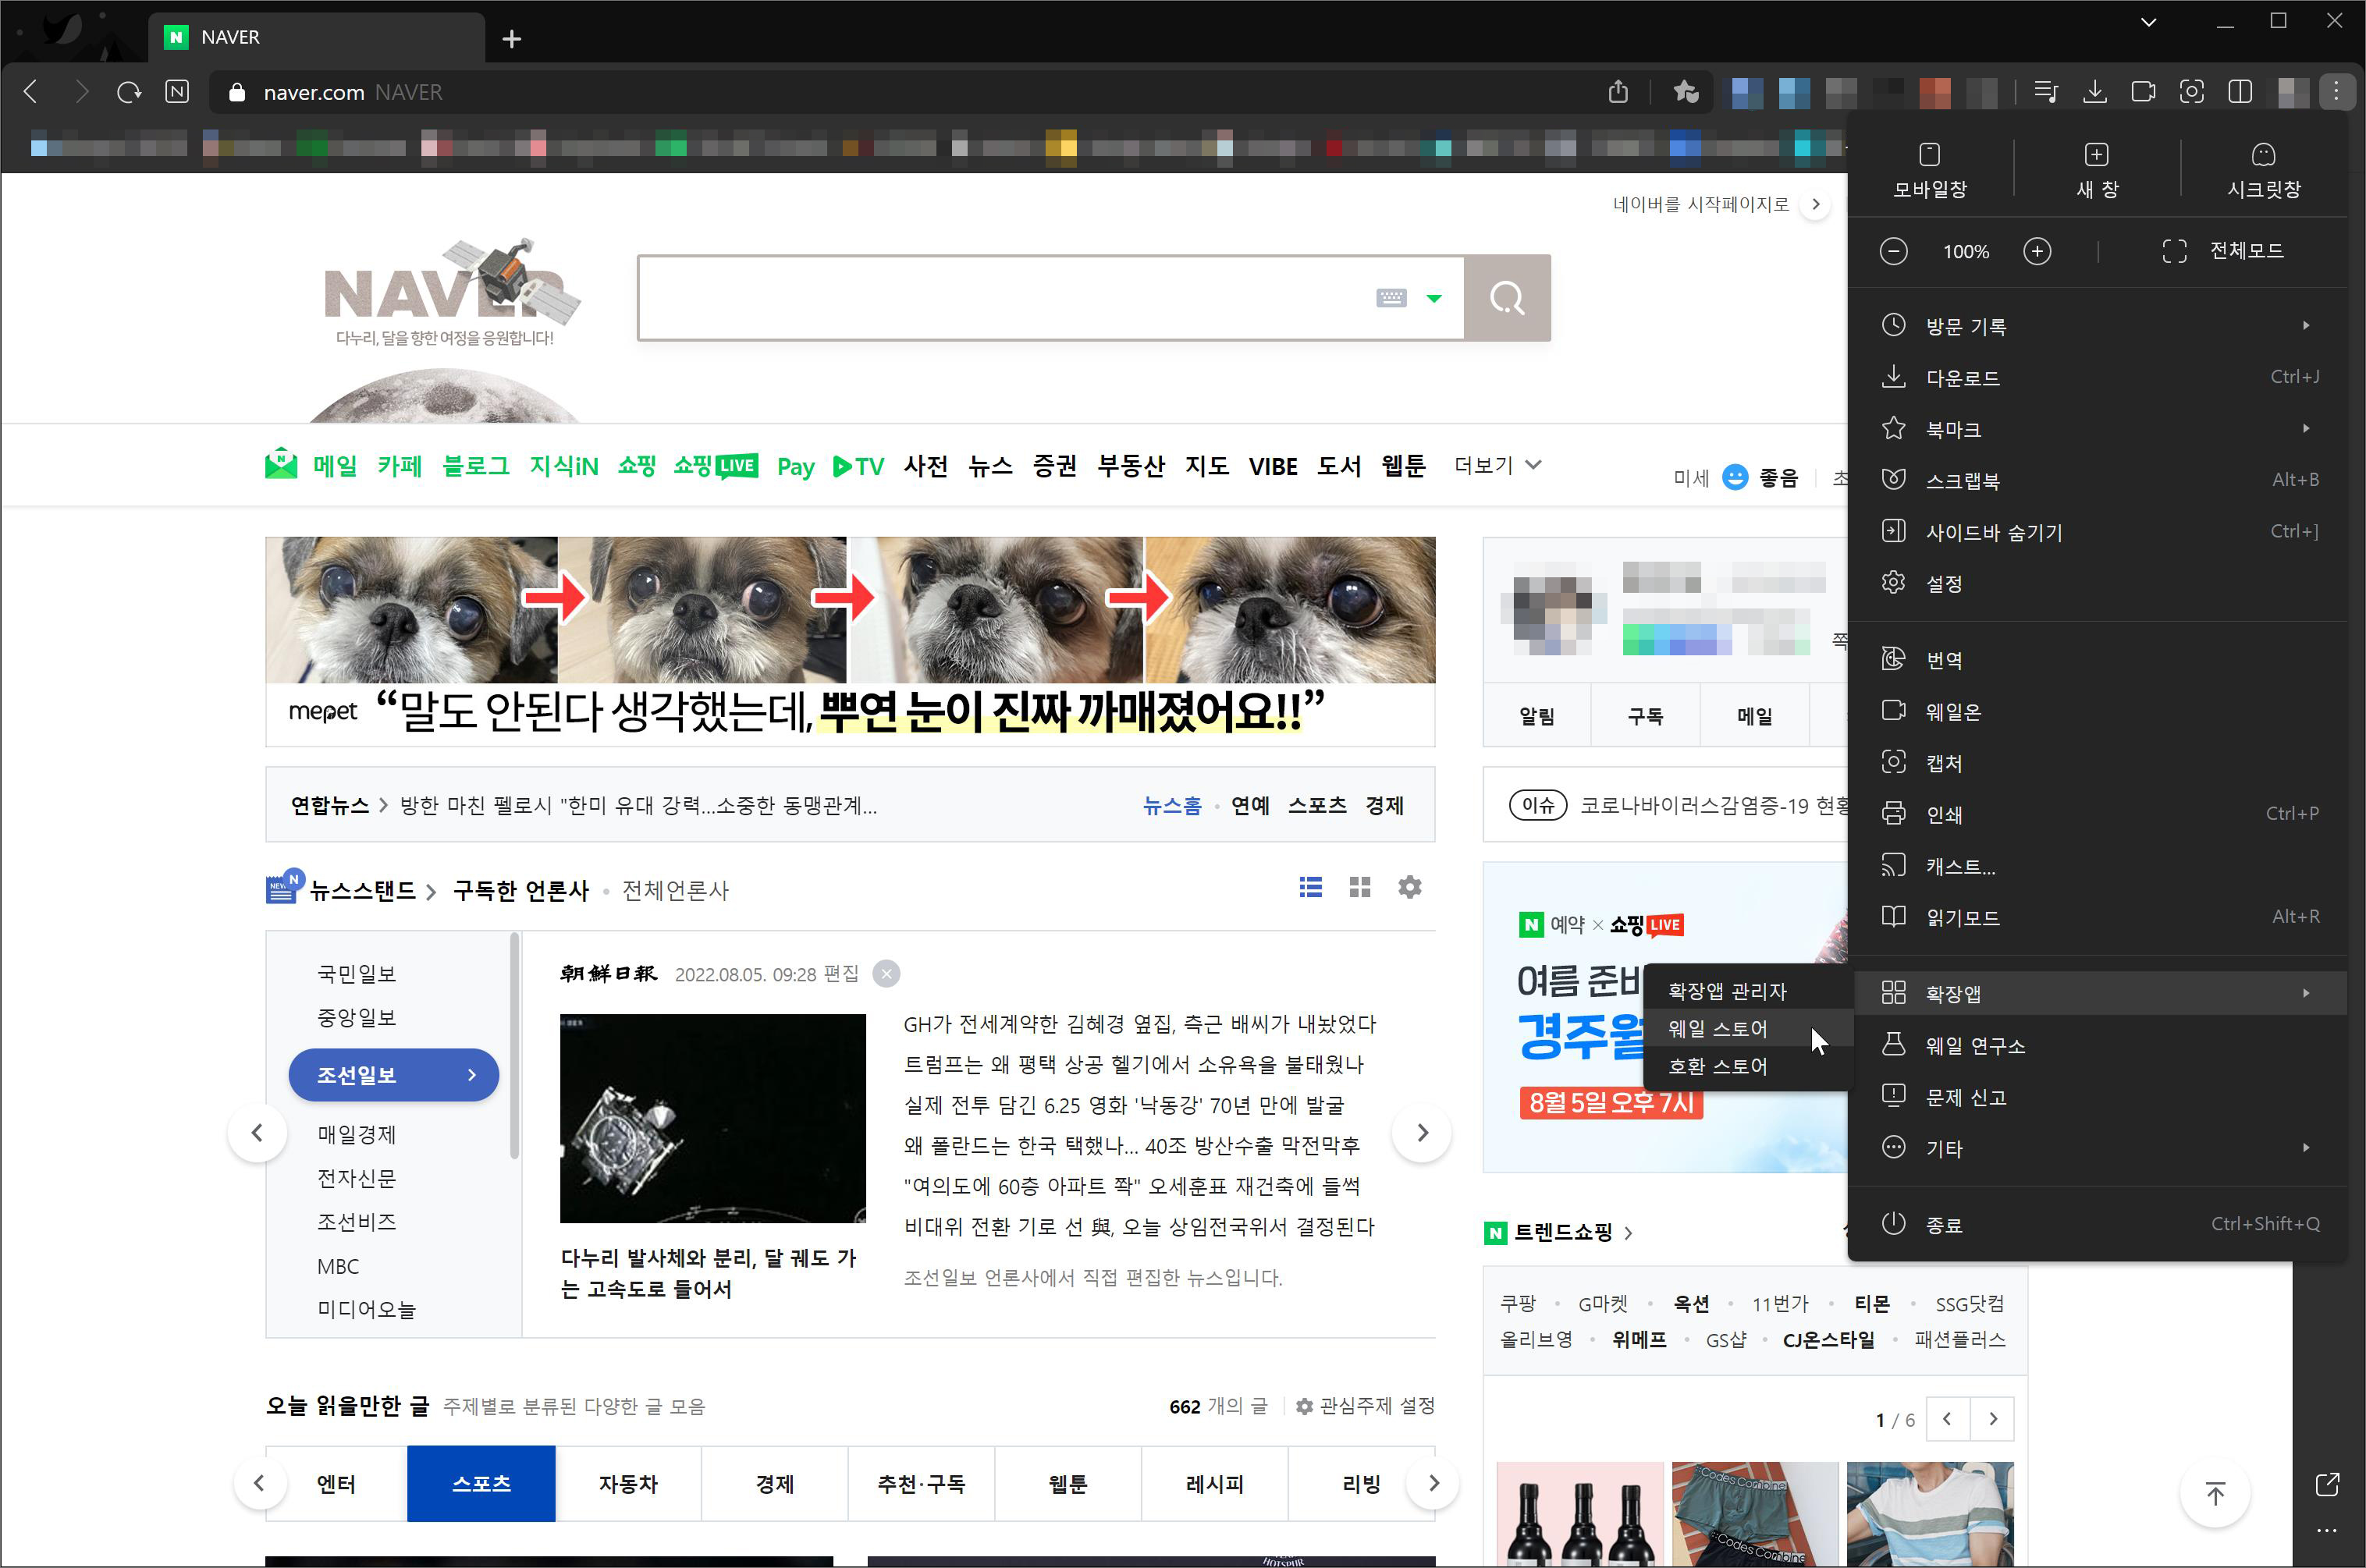Image resolution: width=2366 pixels, height=1568 pixels.
Task: Click the three-dot Whale menu button
Action: [x=2336, y=92]
